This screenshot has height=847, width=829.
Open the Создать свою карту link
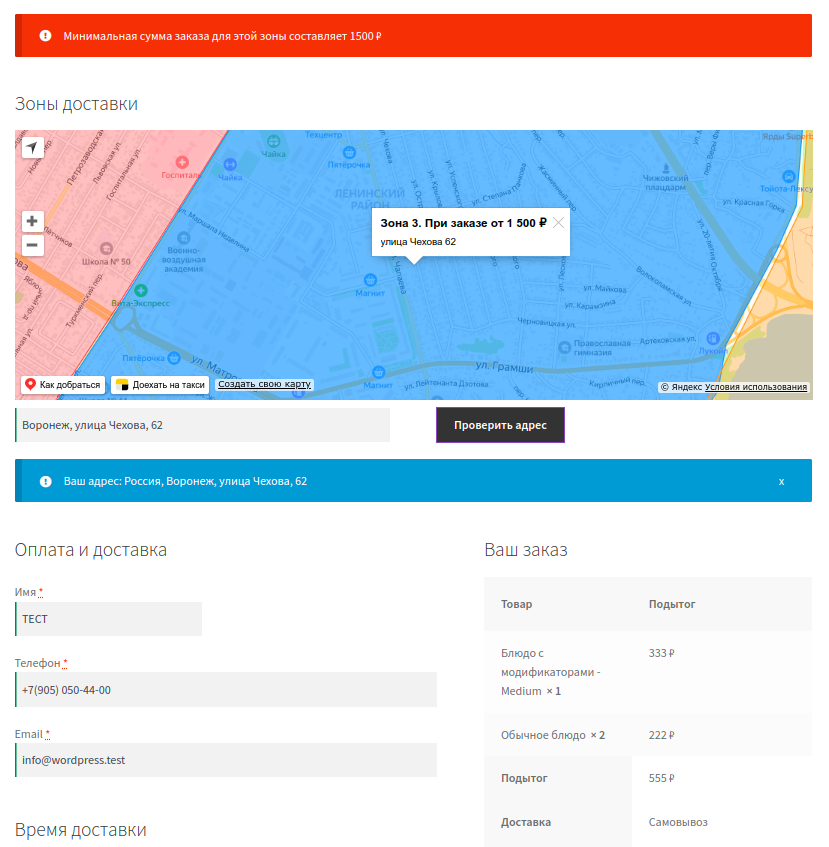click(x=265, y=384)
